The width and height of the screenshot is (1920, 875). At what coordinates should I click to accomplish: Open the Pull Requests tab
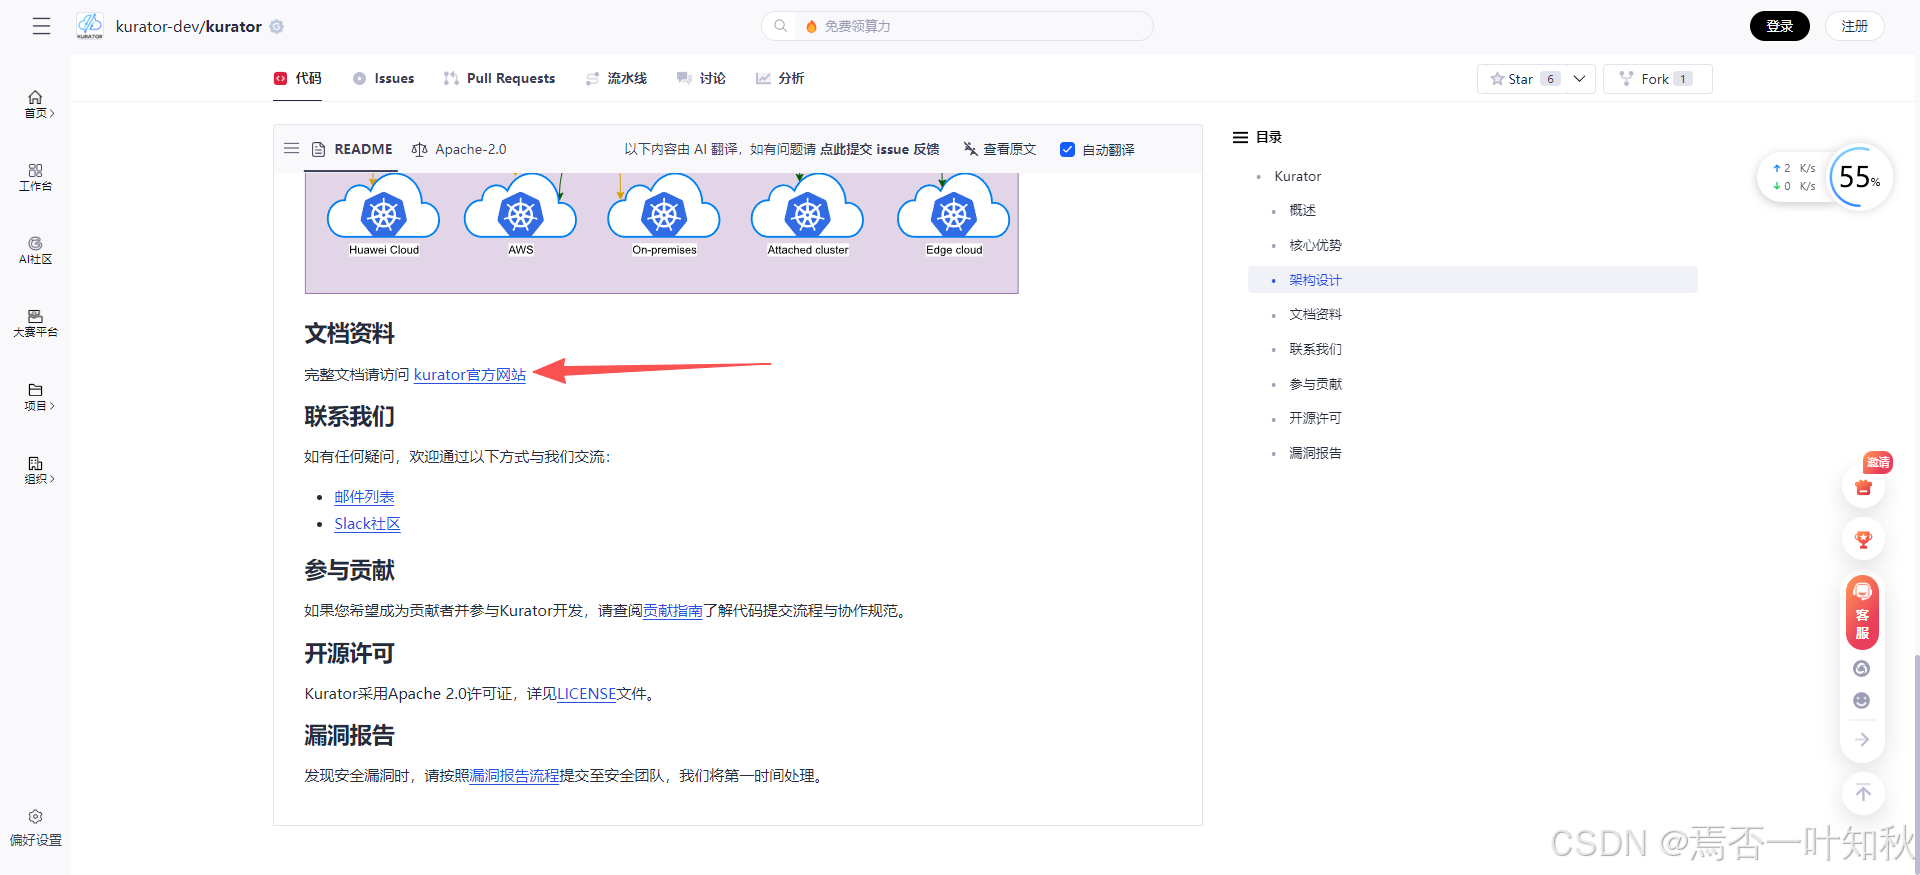499,78
